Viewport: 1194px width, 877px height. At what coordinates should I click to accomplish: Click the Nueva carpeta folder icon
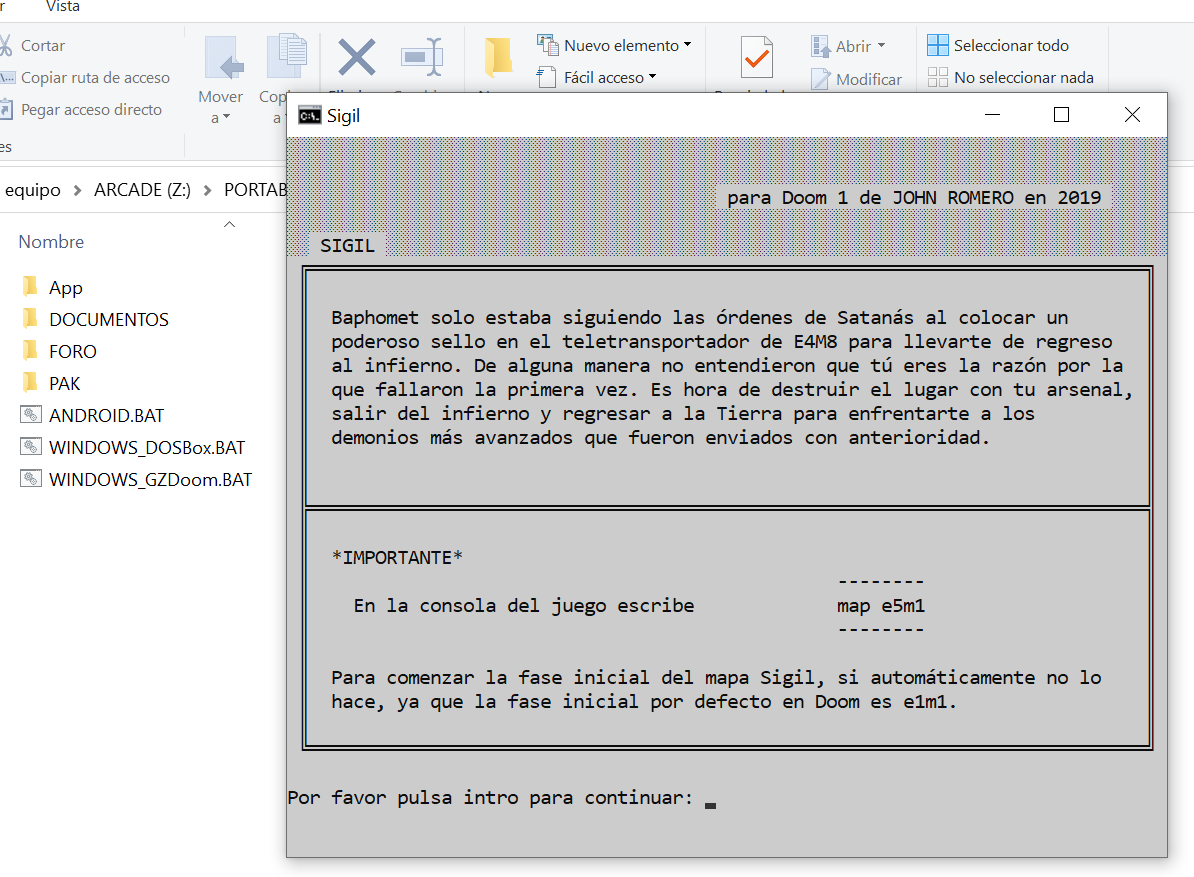pos(499,58)
